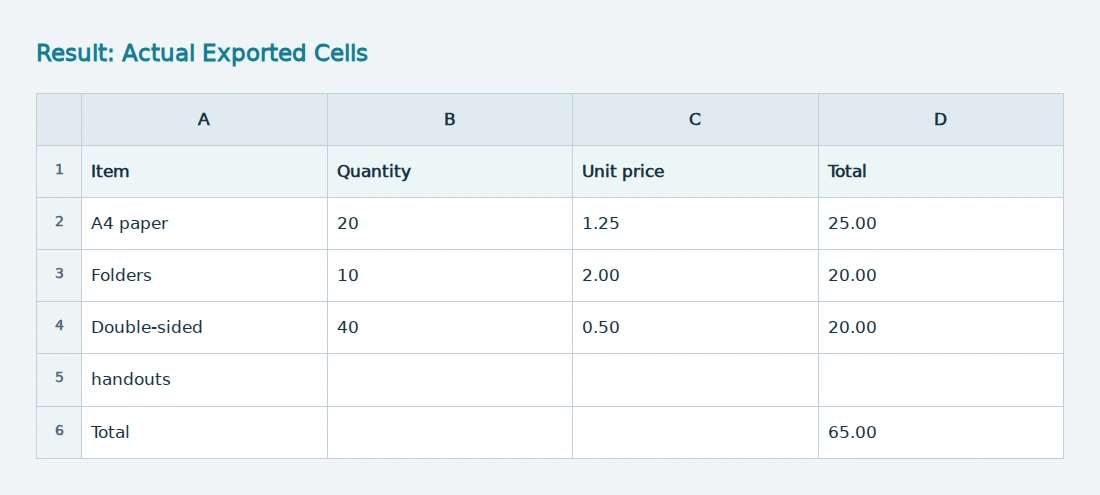Select row header 2
Image resolution: width=1100 pixels, height=495 pixels.
(x=59, y=223)
